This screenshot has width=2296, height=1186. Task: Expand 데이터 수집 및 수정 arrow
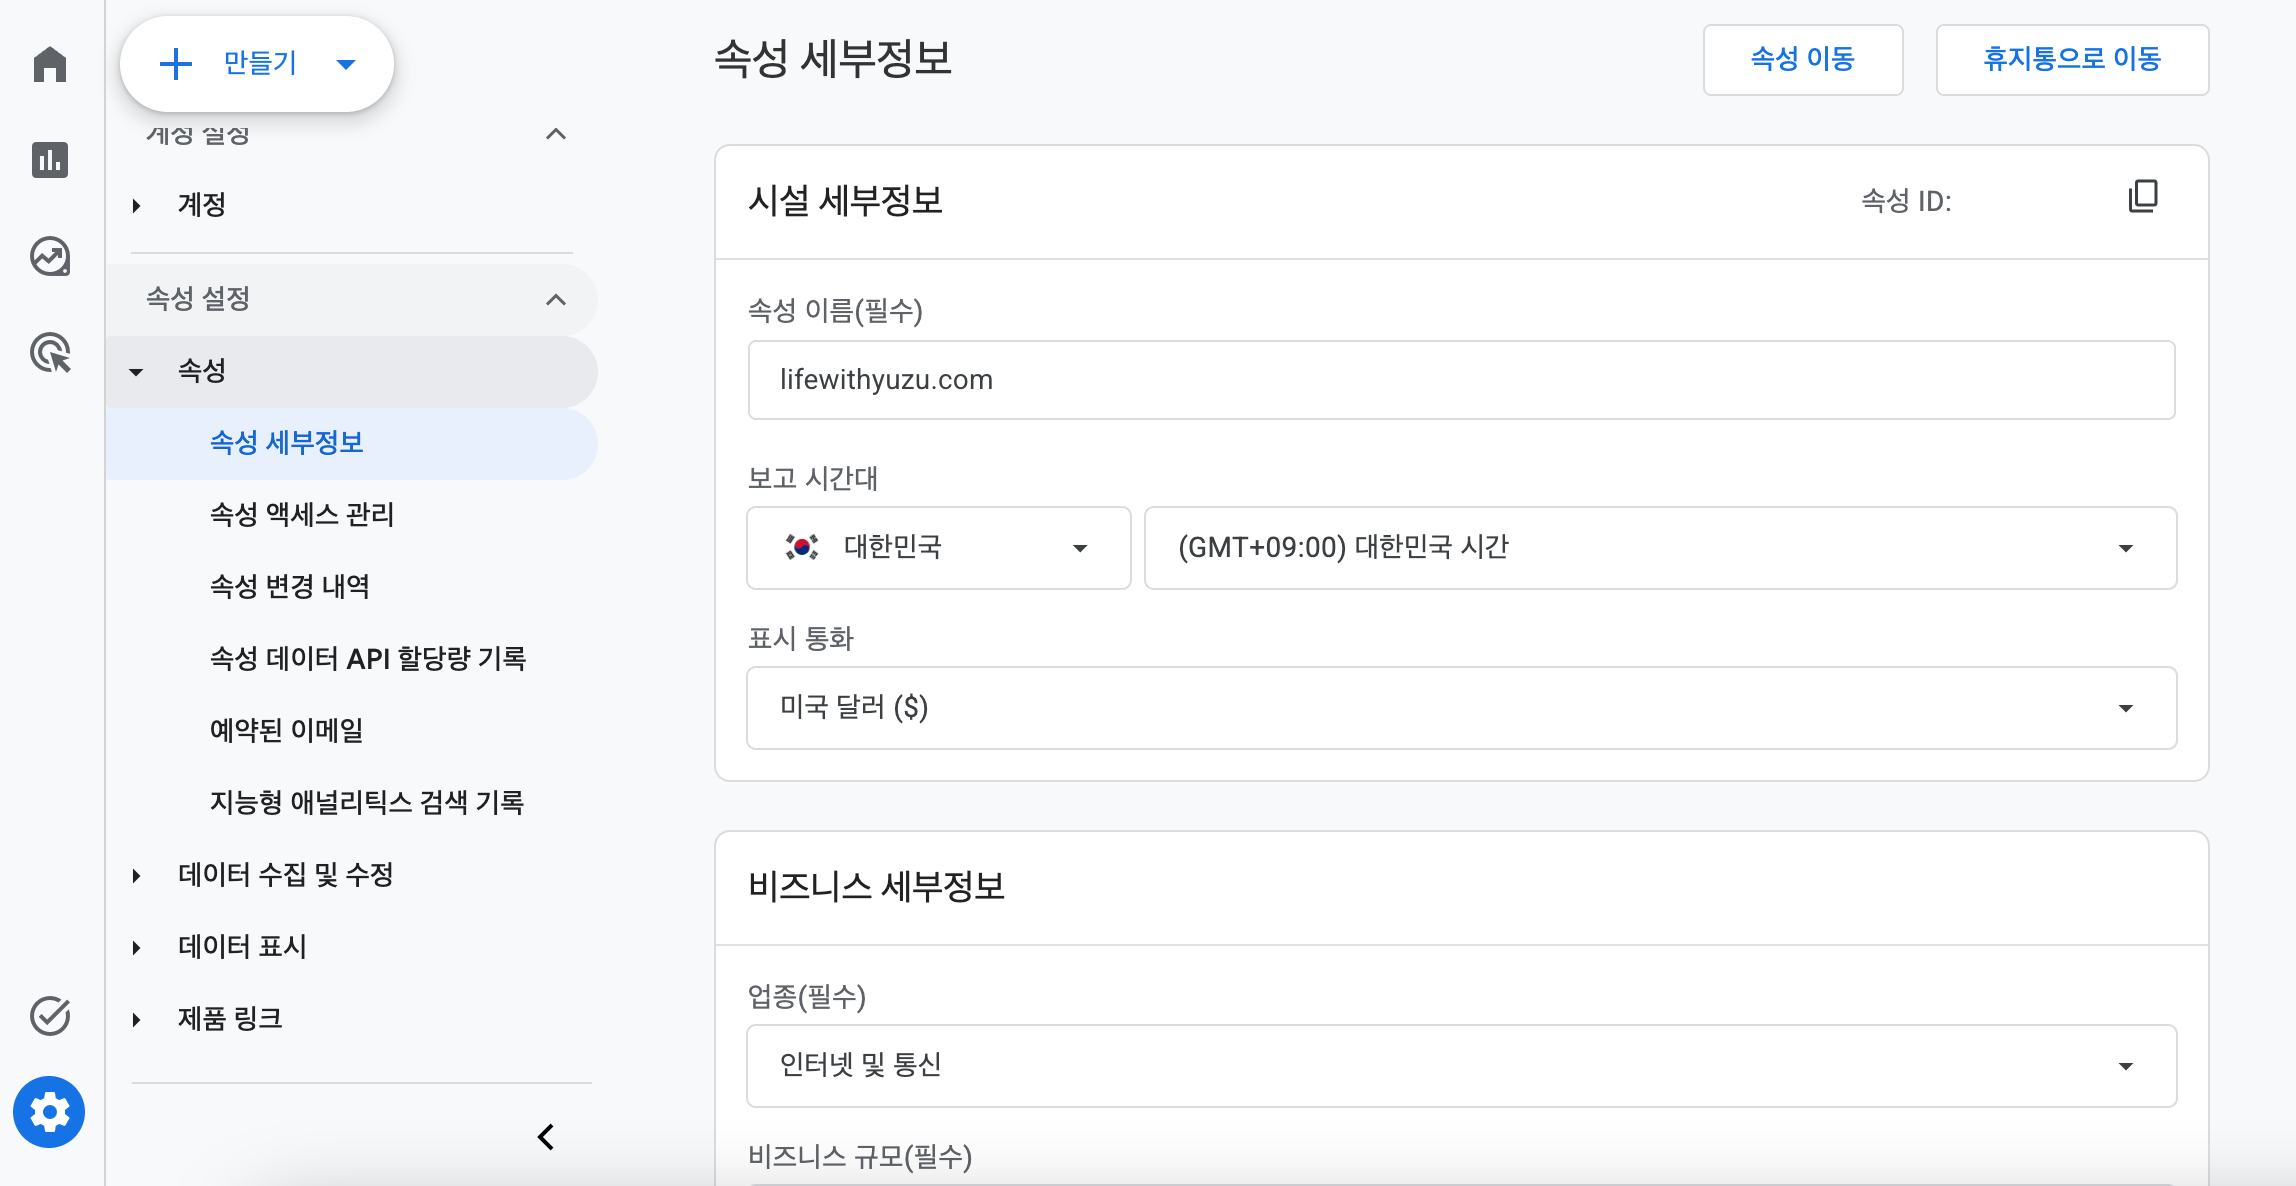pyautogui.click(x=136, y=876)
